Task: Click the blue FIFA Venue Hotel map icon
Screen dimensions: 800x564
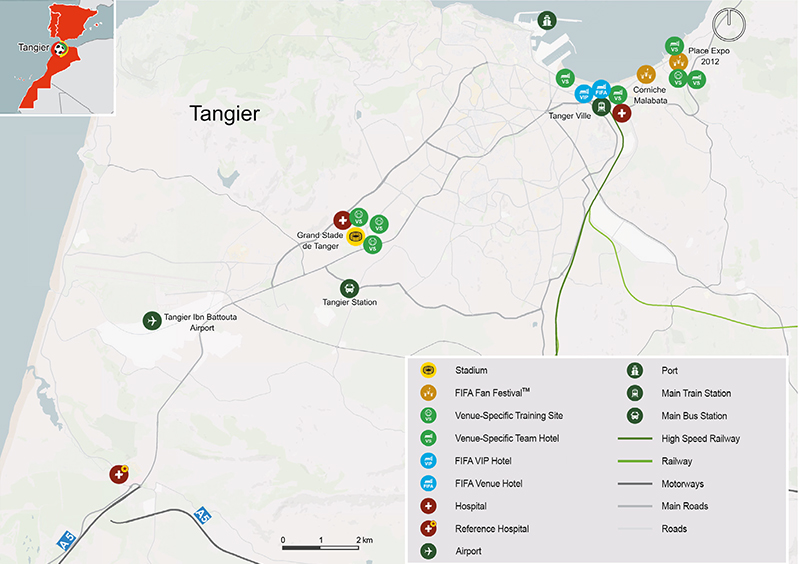Action: pos(601,89)
